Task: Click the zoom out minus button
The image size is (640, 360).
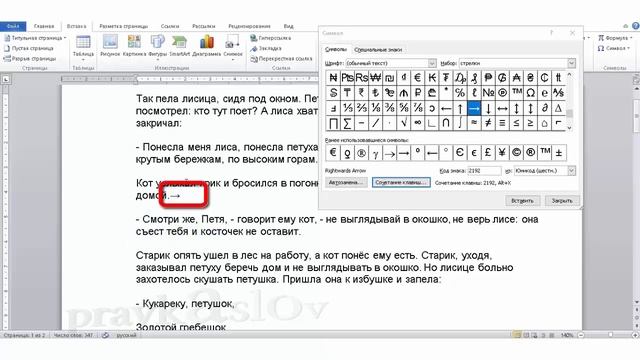Action: coord(581,335)
